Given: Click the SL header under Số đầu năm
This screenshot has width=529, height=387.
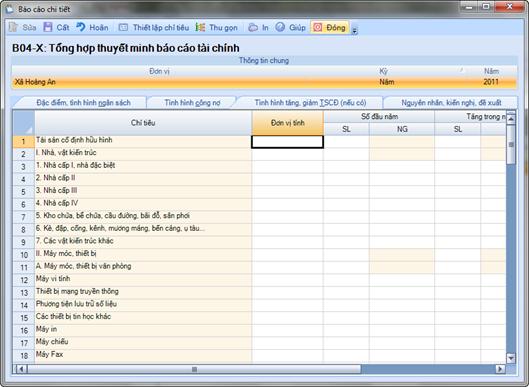Looking at the screenshot, I should click(346, 129).
